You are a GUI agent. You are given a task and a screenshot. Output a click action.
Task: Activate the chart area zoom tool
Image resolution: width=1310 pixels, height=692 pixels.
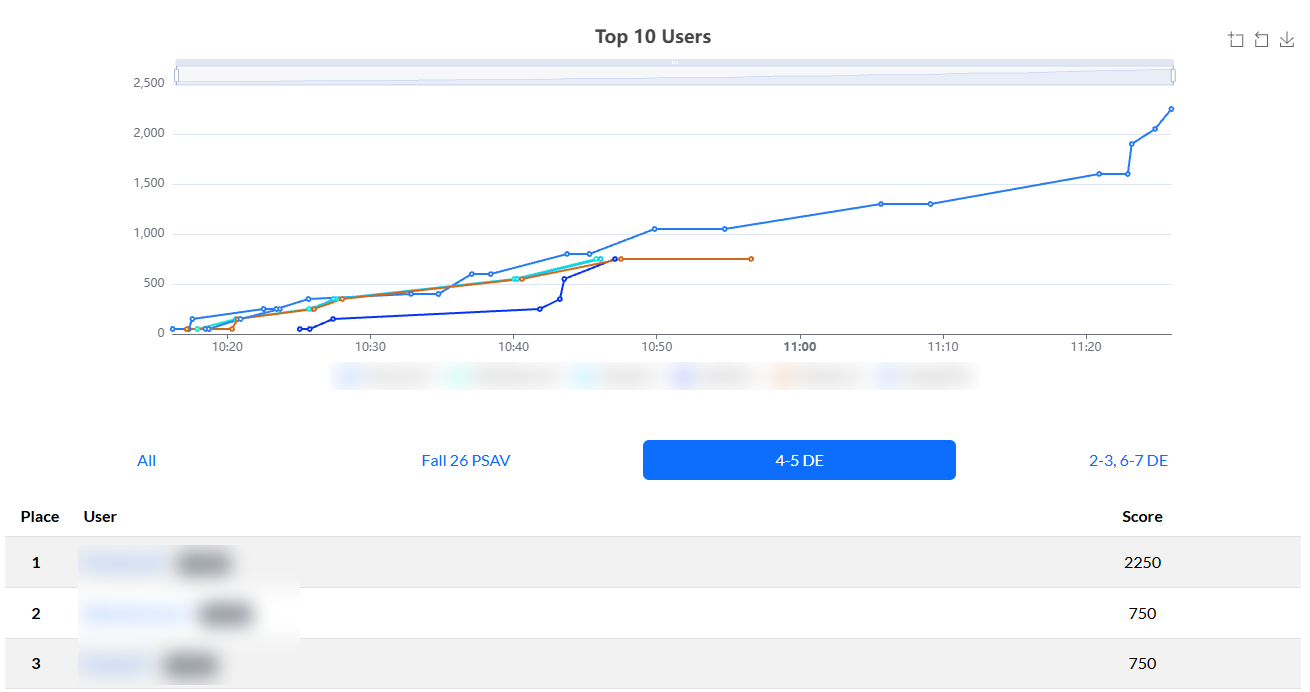pos(1236,40)
